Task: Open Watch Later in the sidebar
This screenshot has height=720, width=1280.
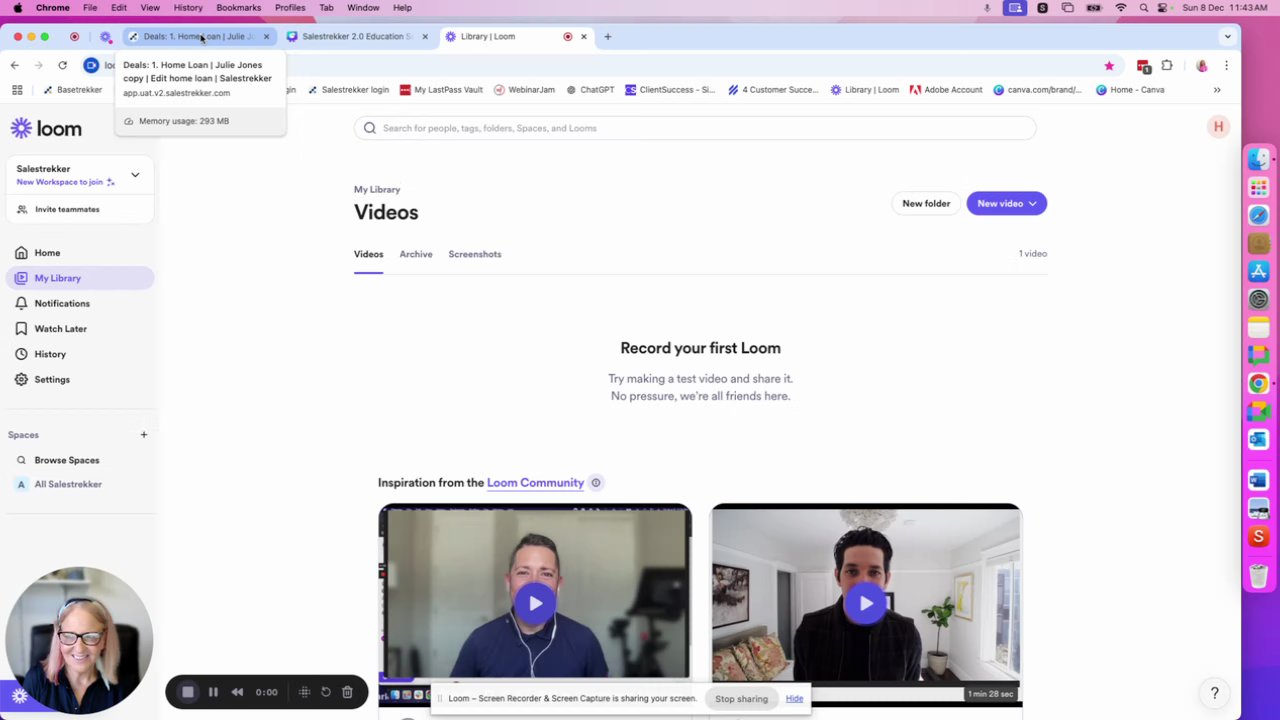Action: pyautogui.click(x=80, y=328)
